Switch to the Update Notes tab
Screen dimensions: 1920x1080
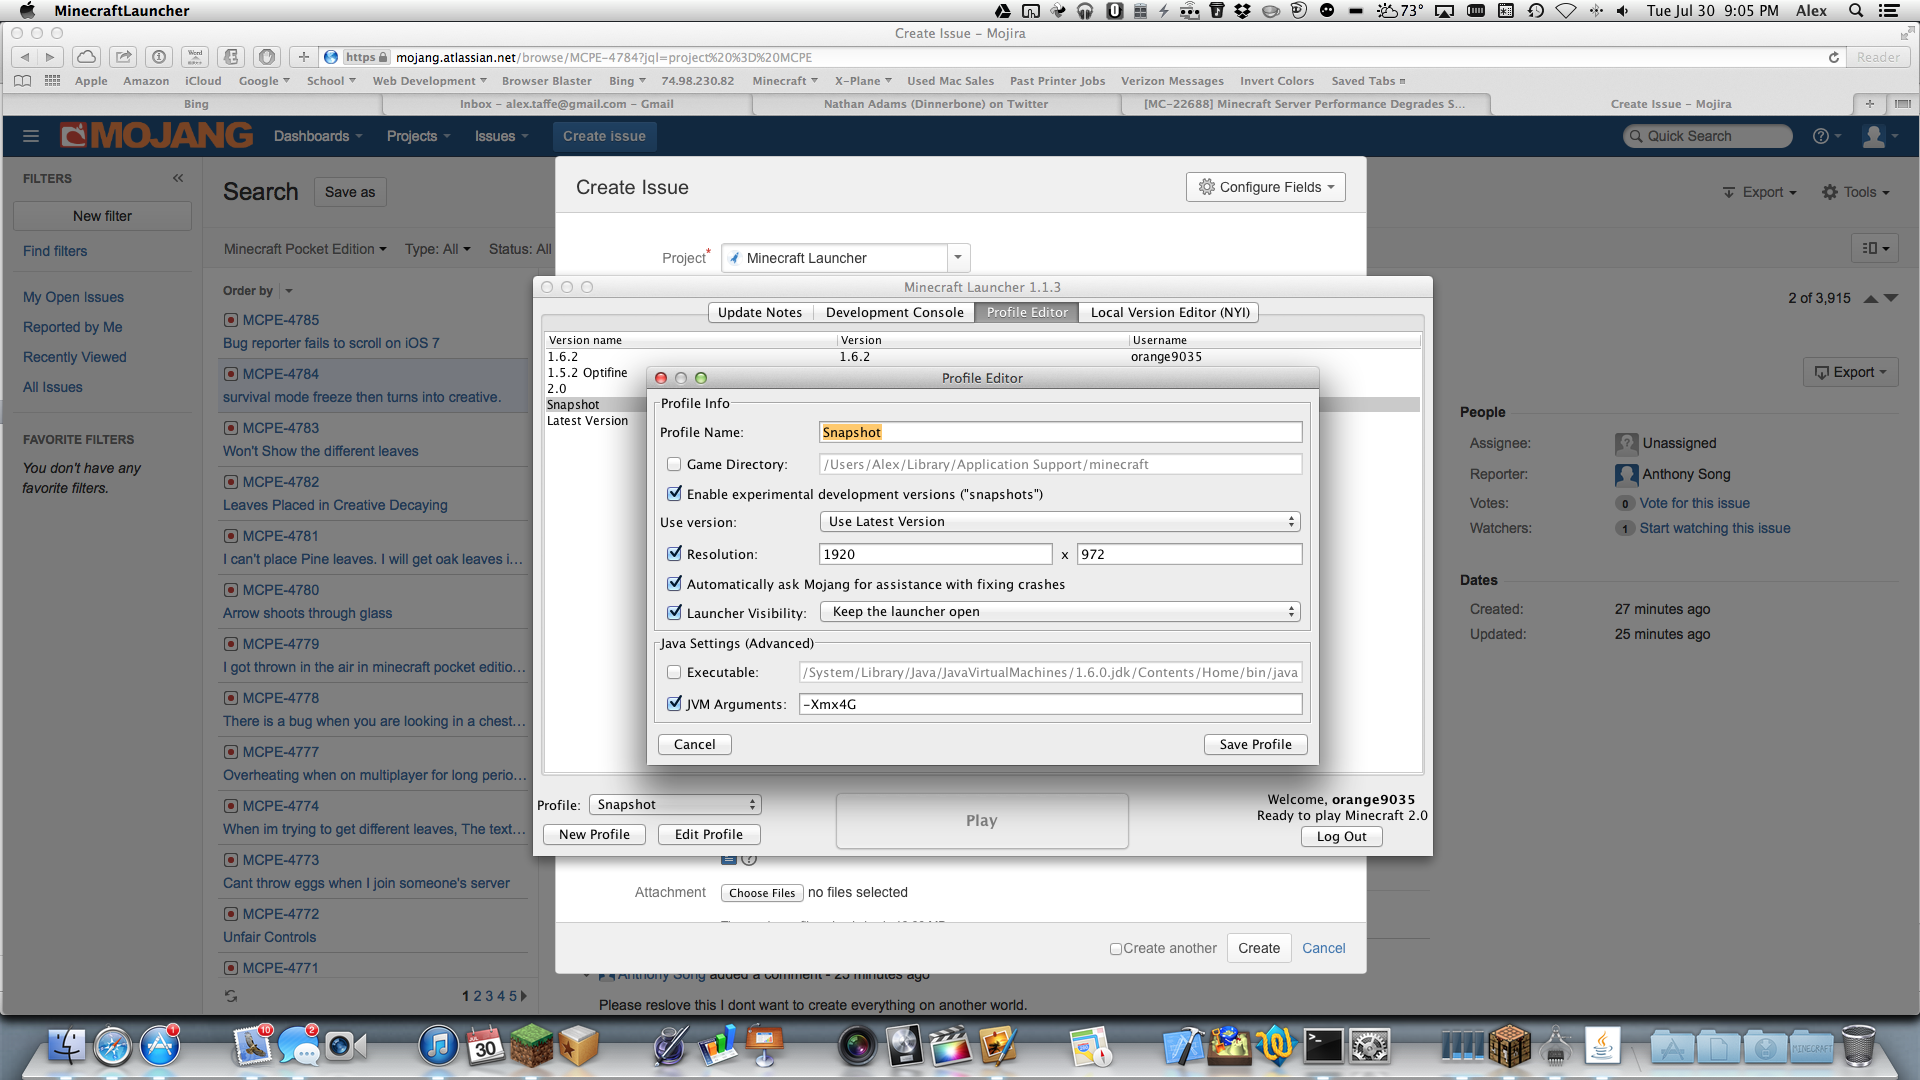click(760, 312)
